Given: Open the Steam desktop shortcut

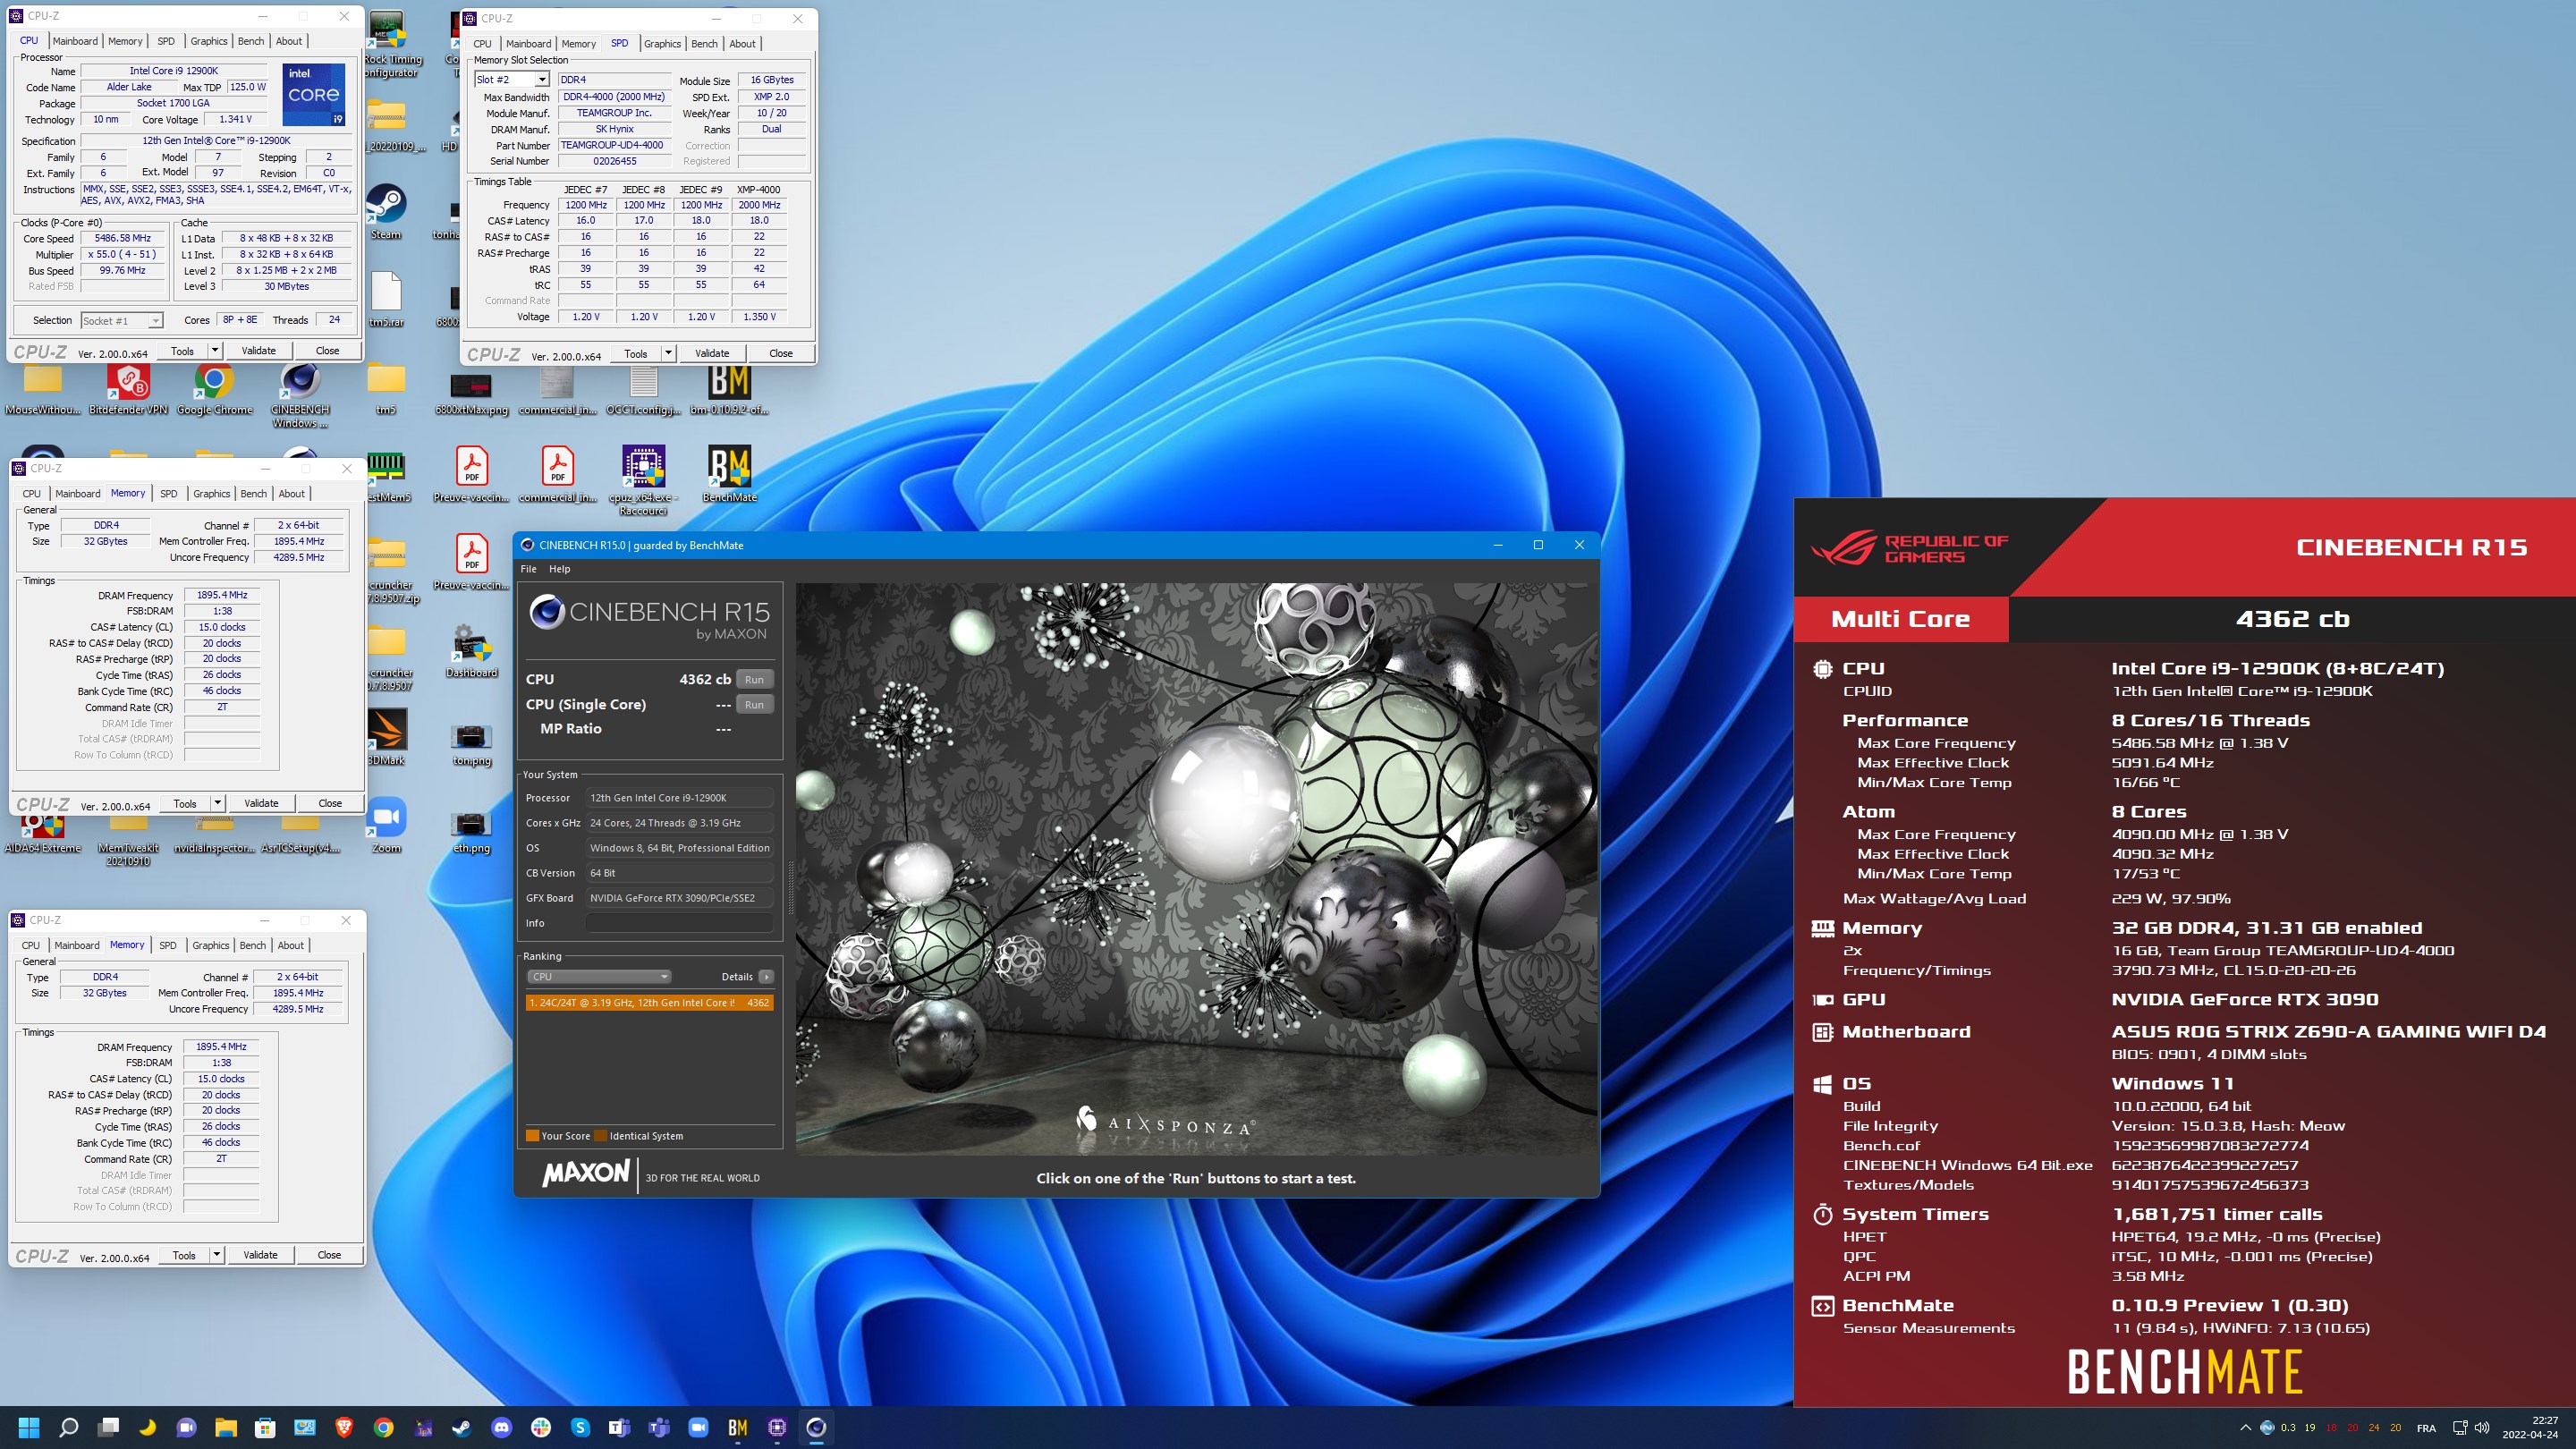Looking at the screenshot, I should click(x=385, y=212).
